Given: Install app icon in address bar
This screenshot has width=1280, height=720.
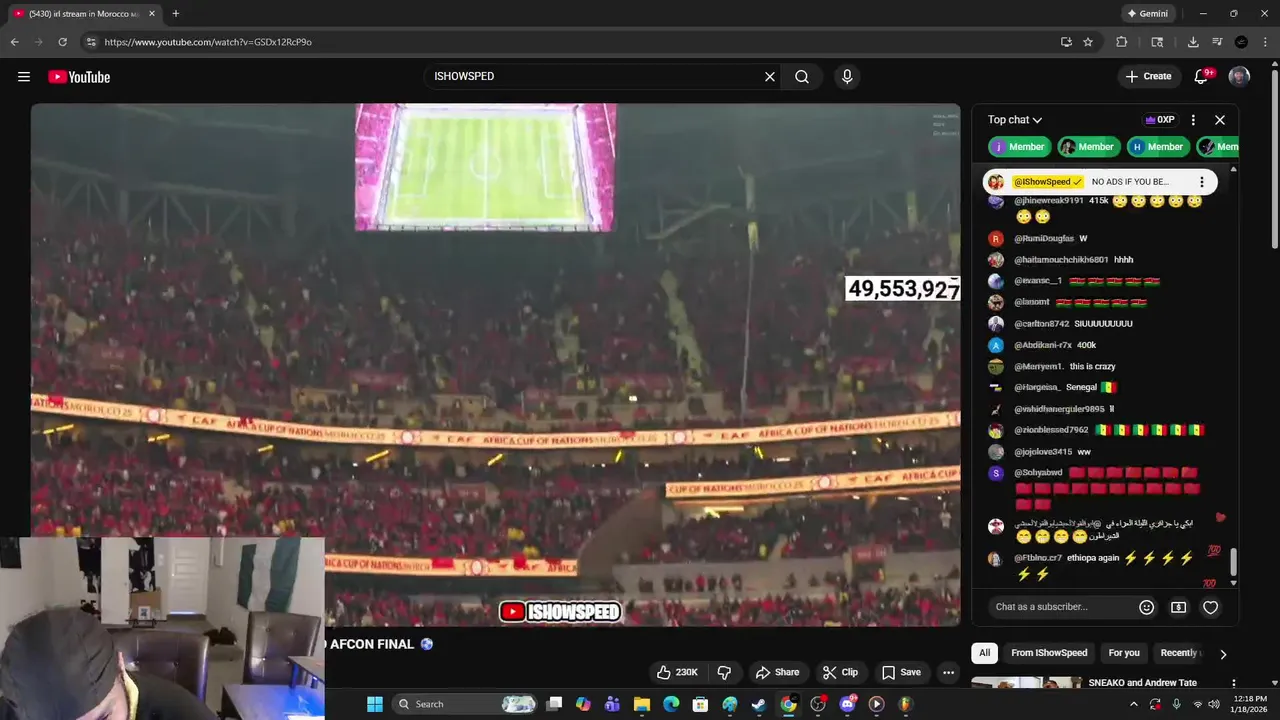Looking at the screenshot, I should [1066, 42].
